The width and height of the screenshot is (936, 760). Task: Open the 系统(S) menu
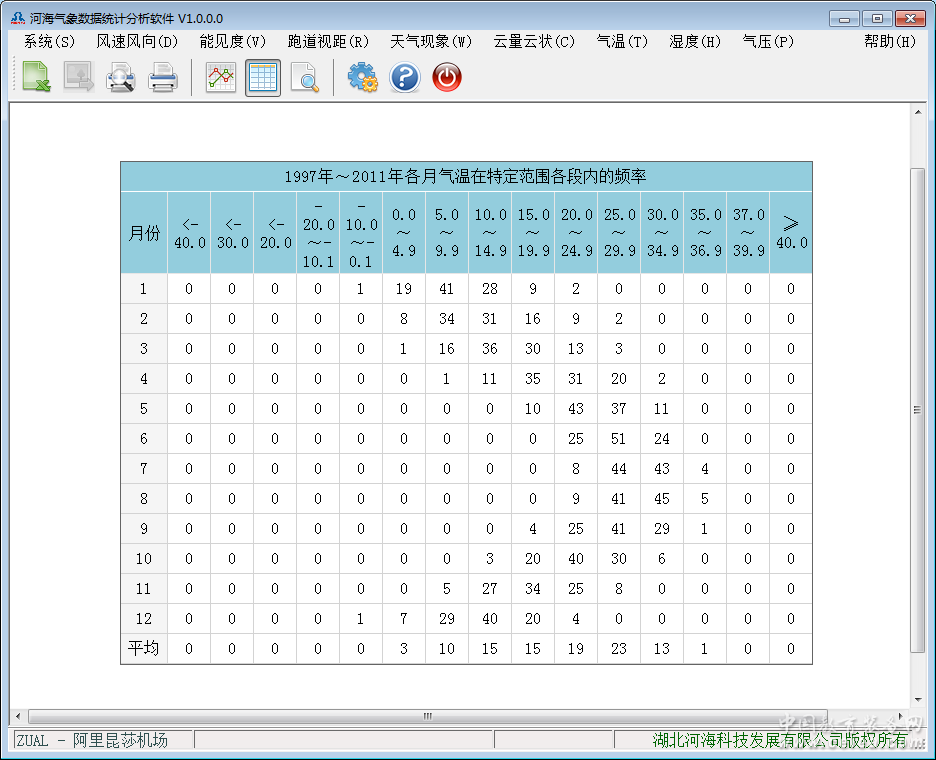[x=49, y=41]
